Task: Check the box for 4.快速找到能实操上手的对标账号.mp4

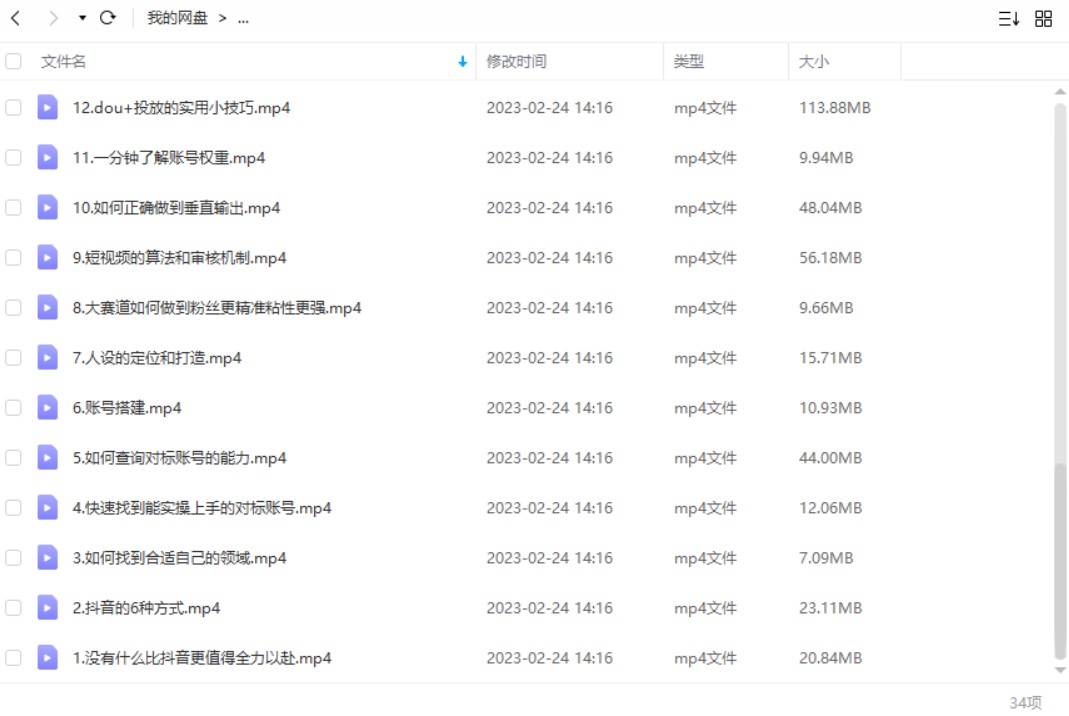Action: [x=13, y=507]
